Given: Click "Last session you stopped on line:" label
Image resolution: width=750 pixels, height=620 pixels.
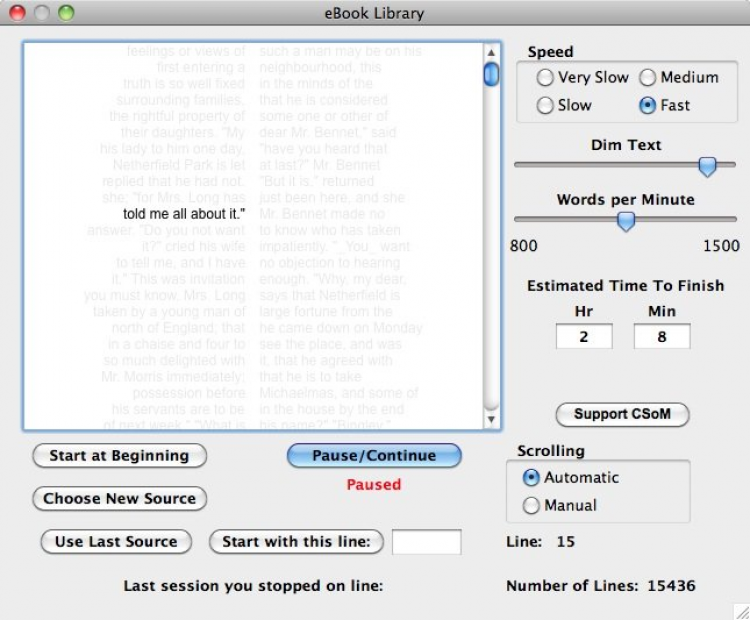Looking at the screenshot, I should [x=254, y=586].
